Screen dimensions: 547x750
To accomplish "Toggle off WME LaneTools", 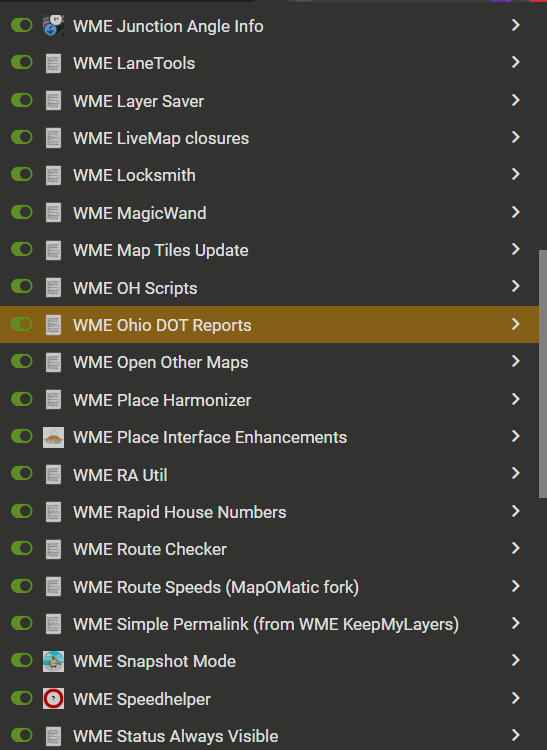I will click(x=22, y=62).
